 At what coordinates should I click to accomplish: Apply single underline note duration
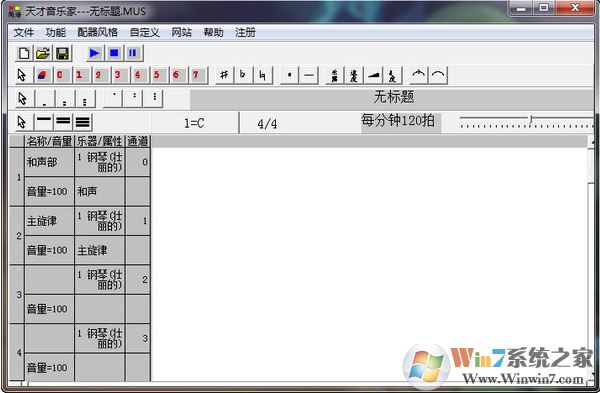(x=44, y=122)
